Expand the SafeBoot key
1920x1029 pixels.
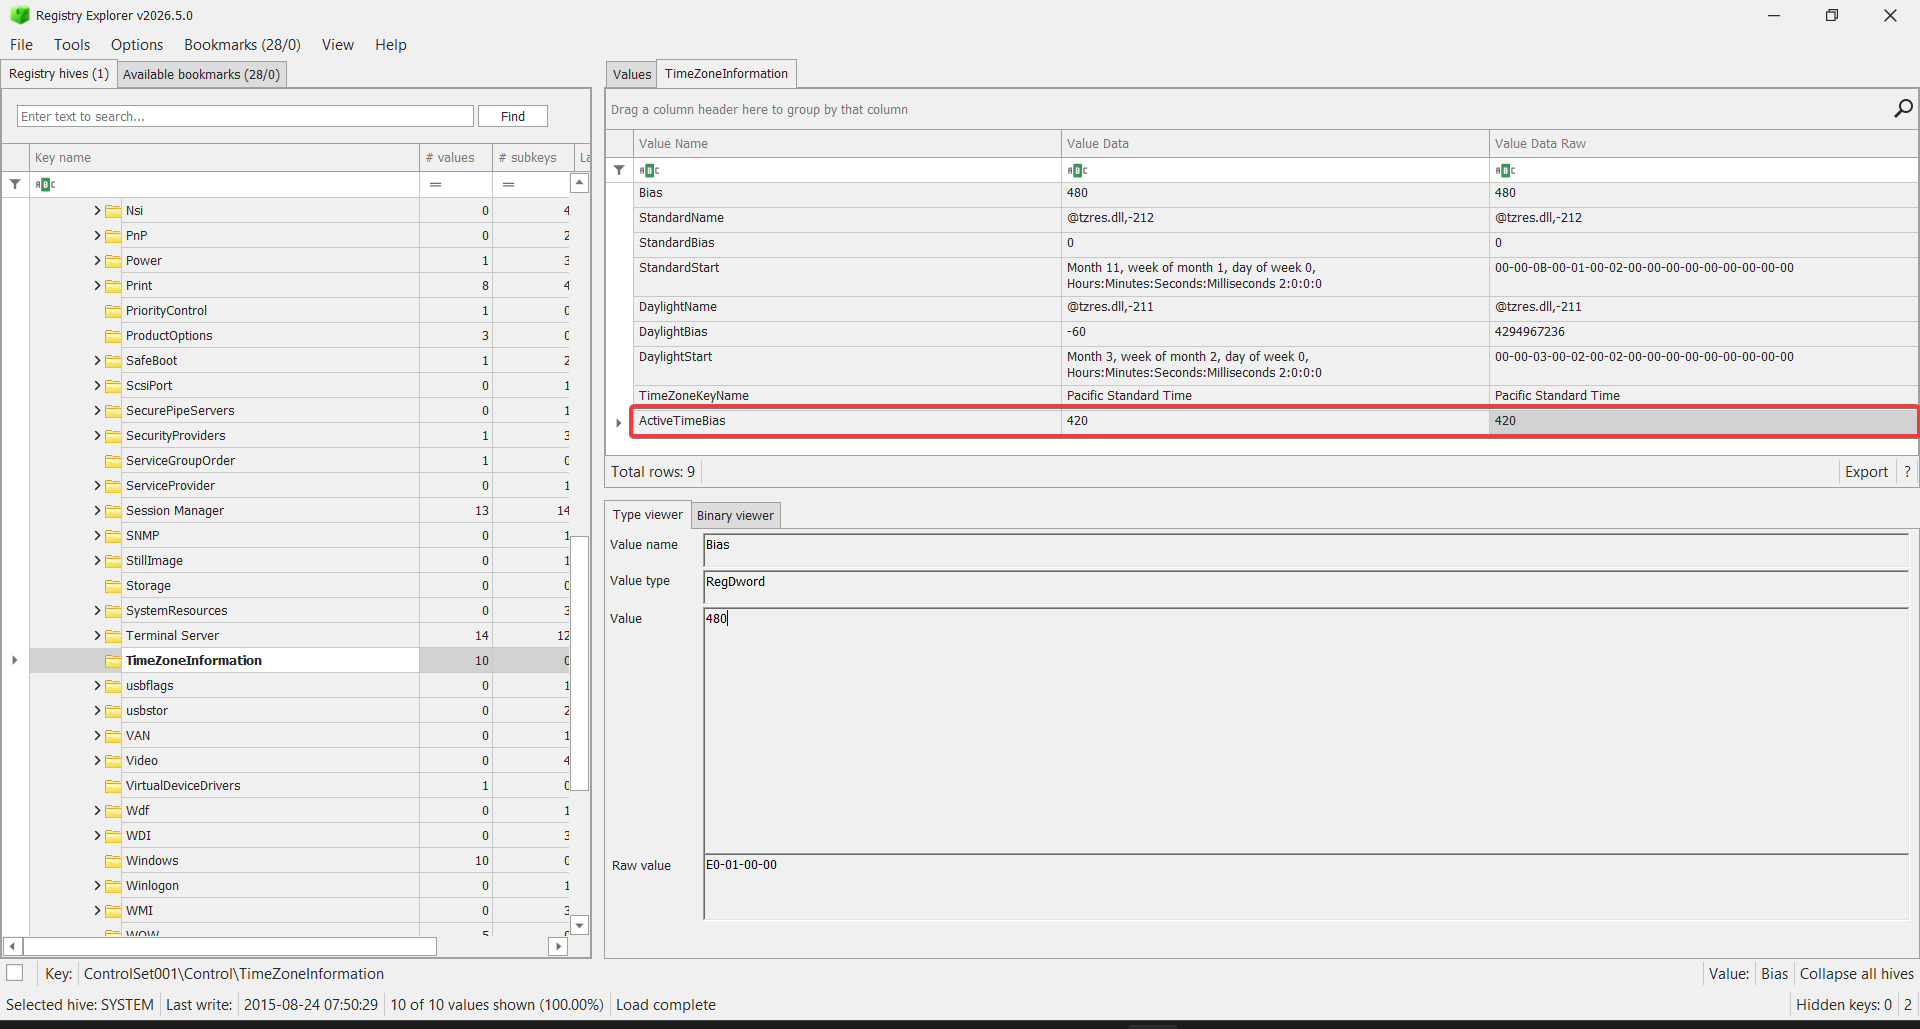click(x=97, y=361)
